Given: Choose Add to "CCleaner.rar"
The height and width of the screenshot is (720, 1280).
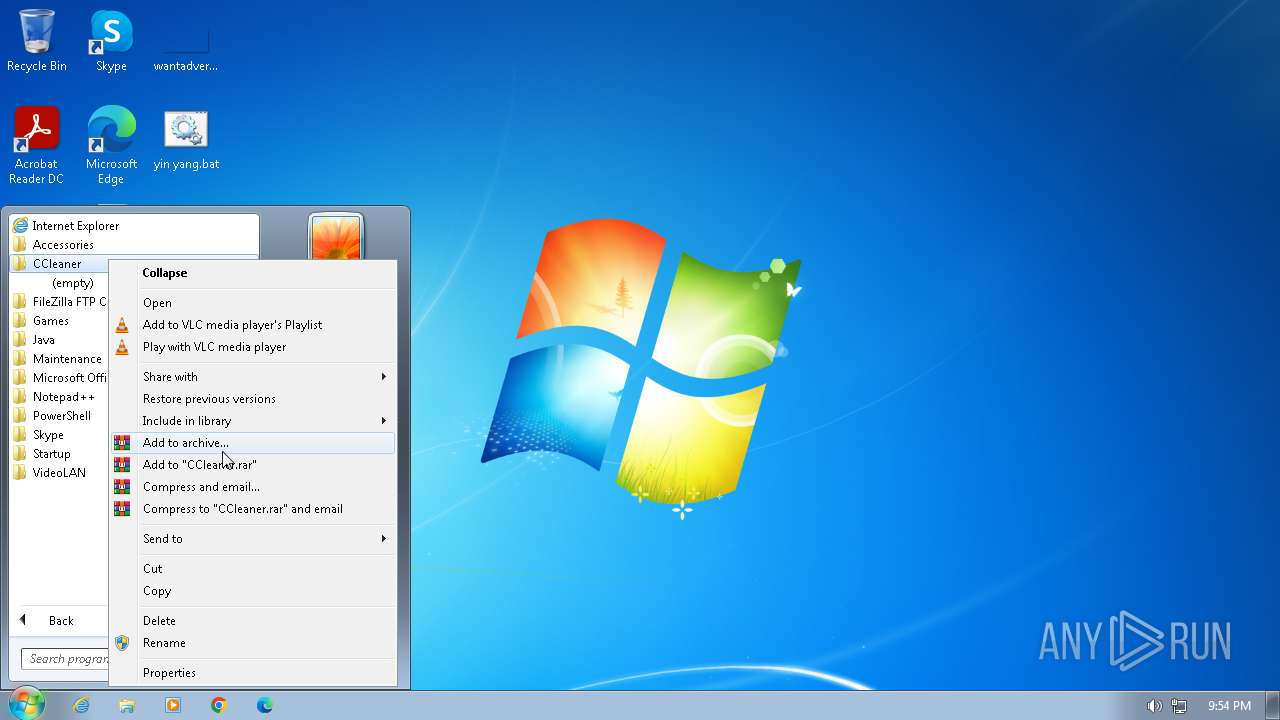Looking at the screenshot, I should 253,465.
